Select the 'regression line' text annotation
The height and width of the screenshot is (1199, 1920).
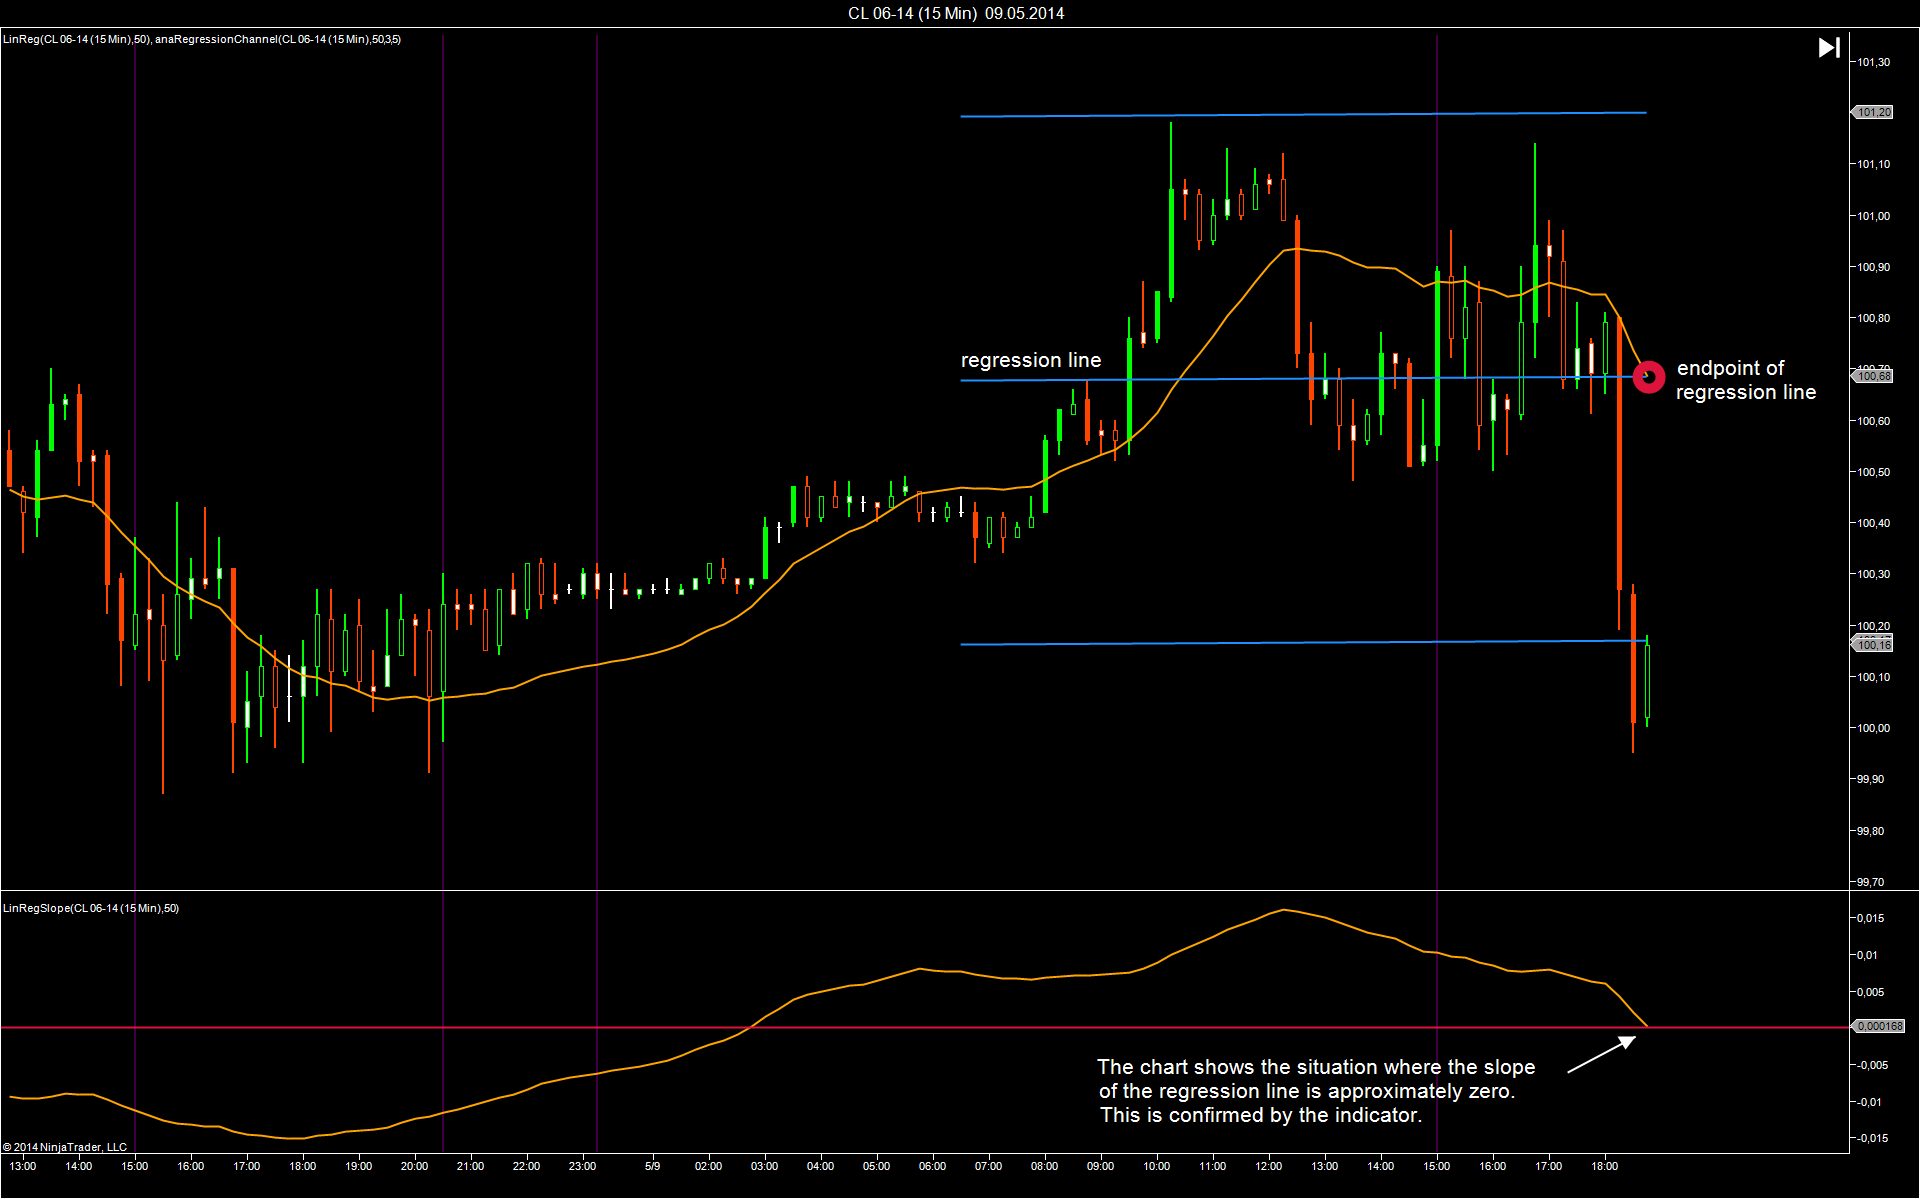(x=1030, y=360)
